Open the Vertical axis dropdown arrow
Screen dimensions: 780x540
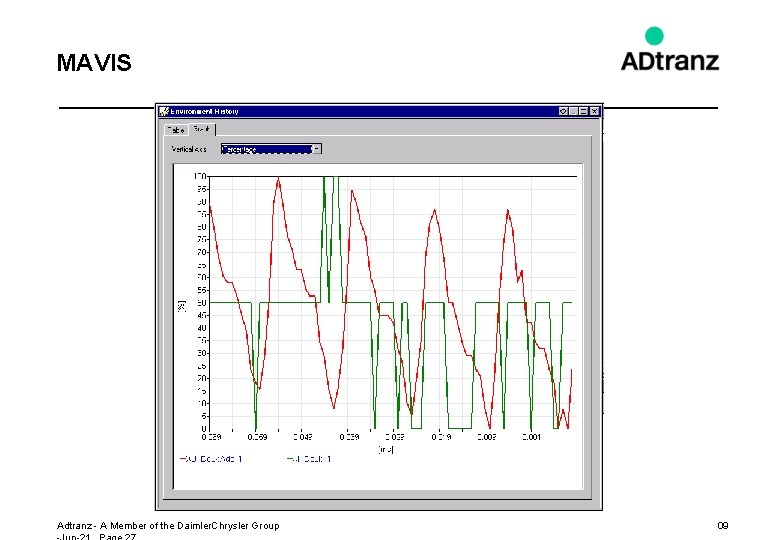[317, 149]
